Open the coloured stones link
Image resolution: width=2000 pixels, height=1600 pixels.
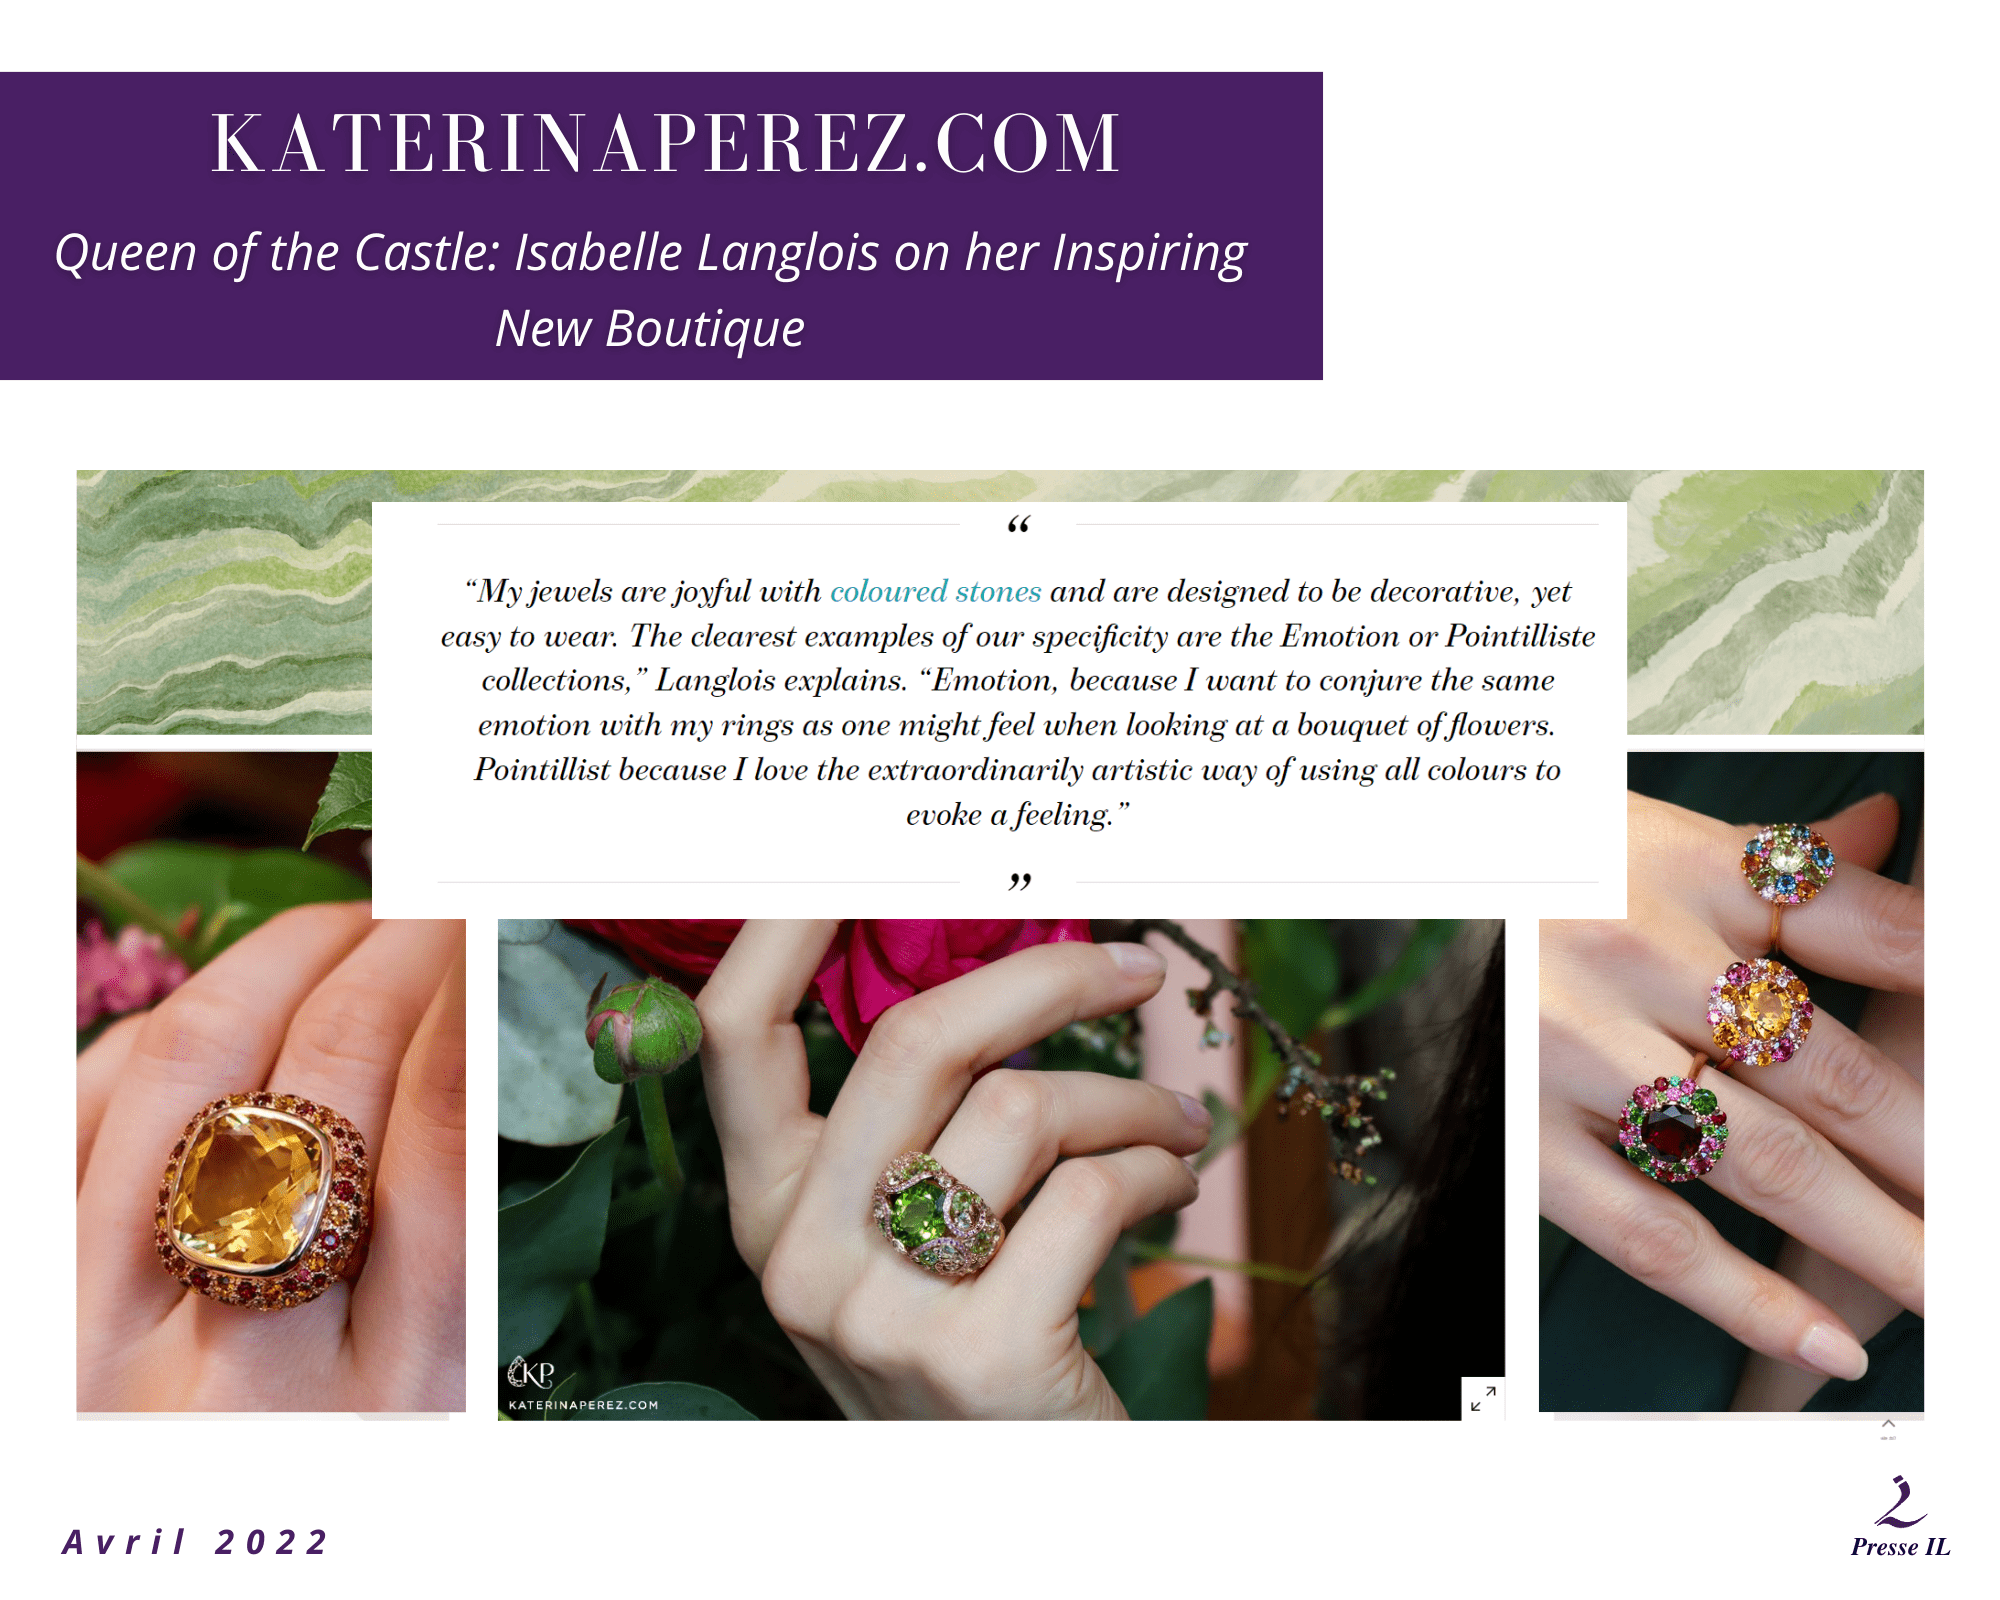click(935, 591)
